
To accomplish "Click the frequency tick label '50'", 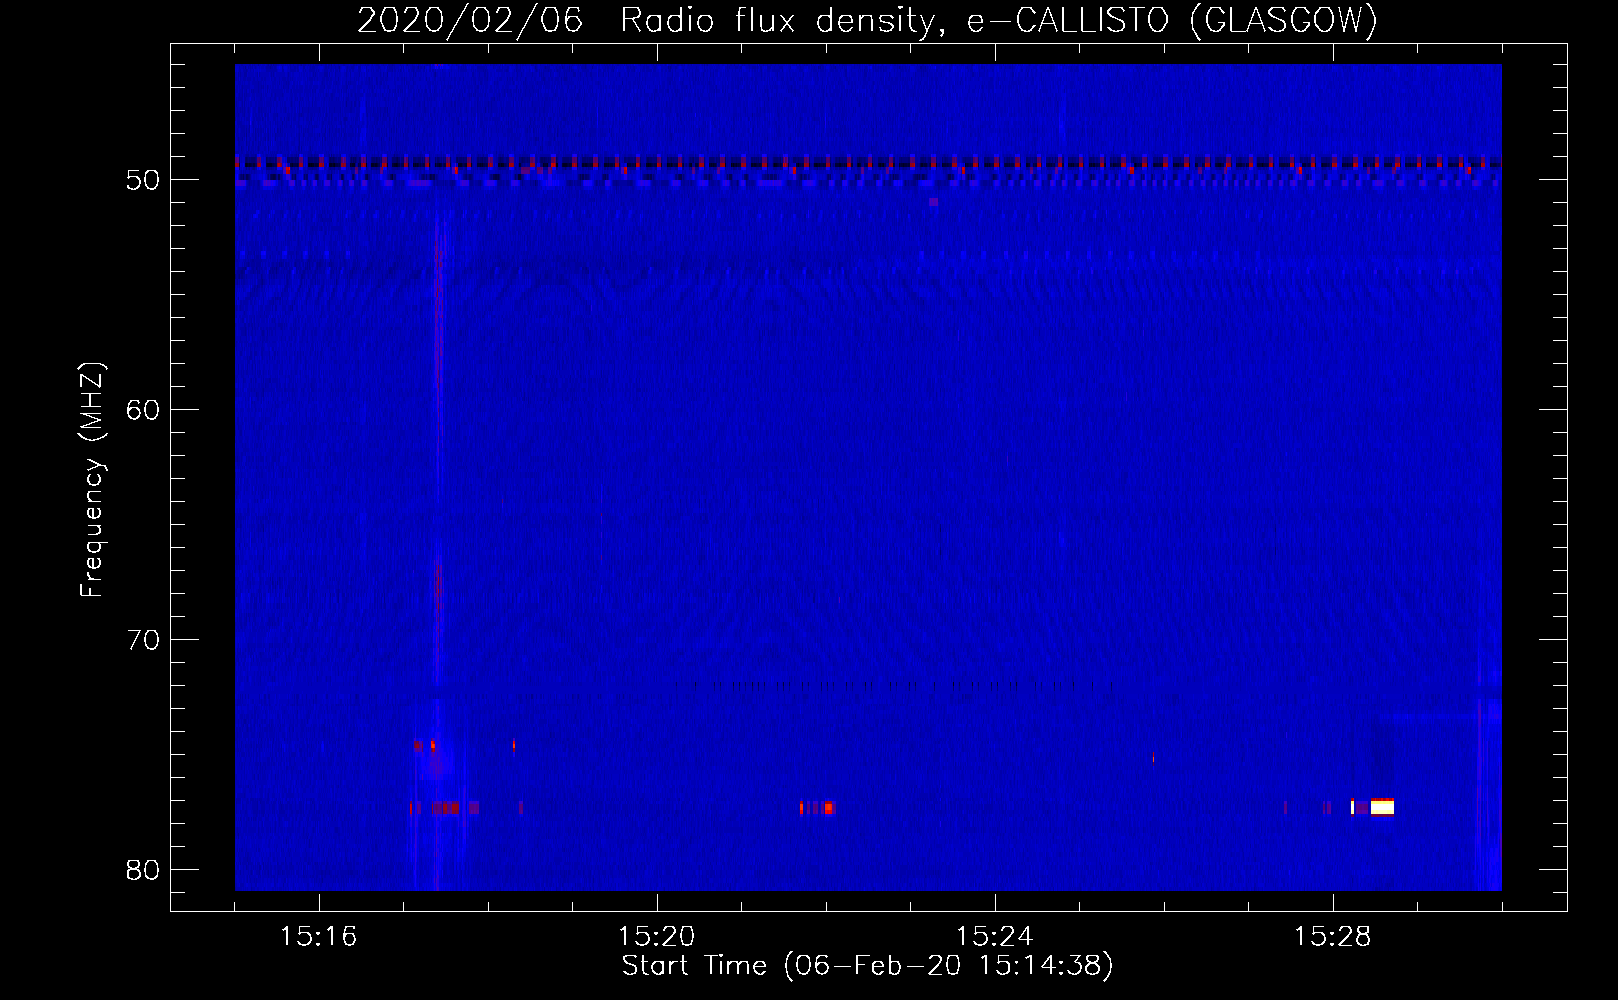I will tap(143, 180).
